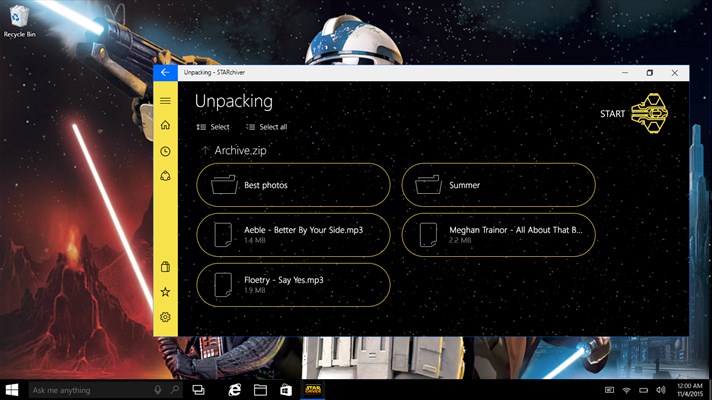712x400 pixels.
Task: Click the battery tray icon
Action: tap(643, 390)
